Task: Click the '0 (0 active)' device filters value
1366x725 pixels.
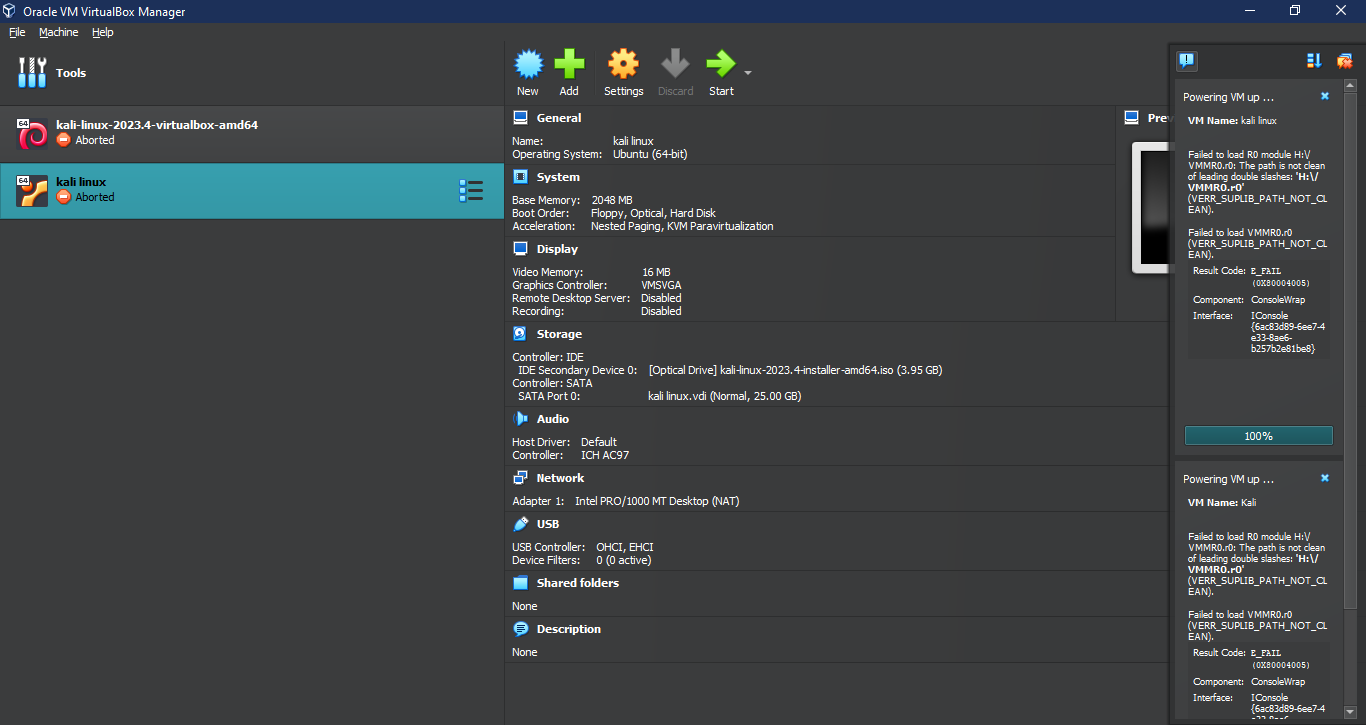Action: coord(623,560)
